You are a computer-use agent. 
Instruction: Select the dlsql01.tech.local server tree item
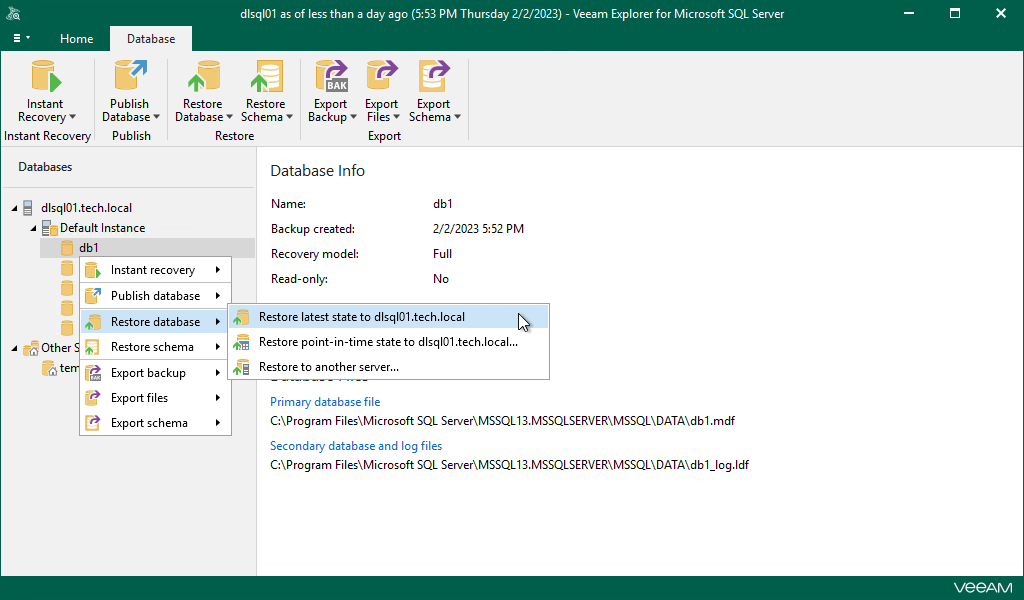pos(86,208)
